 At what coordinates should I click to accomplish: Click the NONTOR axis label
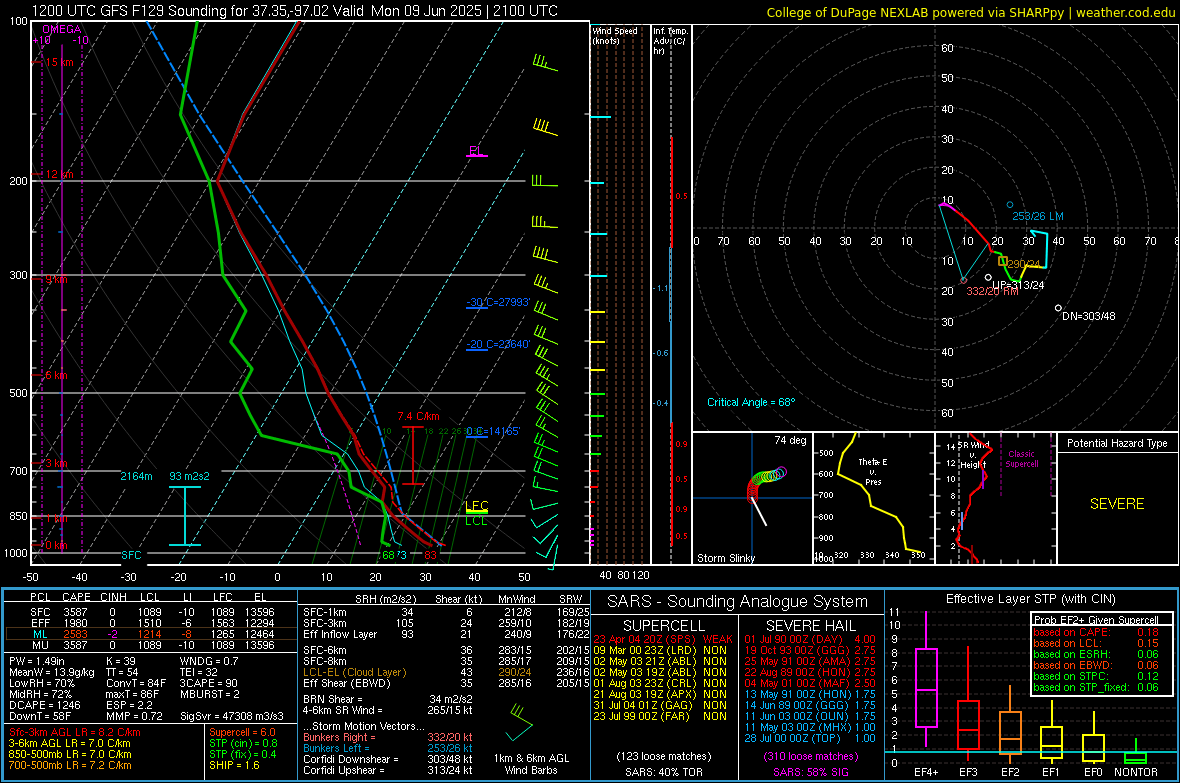[1136, 772]
